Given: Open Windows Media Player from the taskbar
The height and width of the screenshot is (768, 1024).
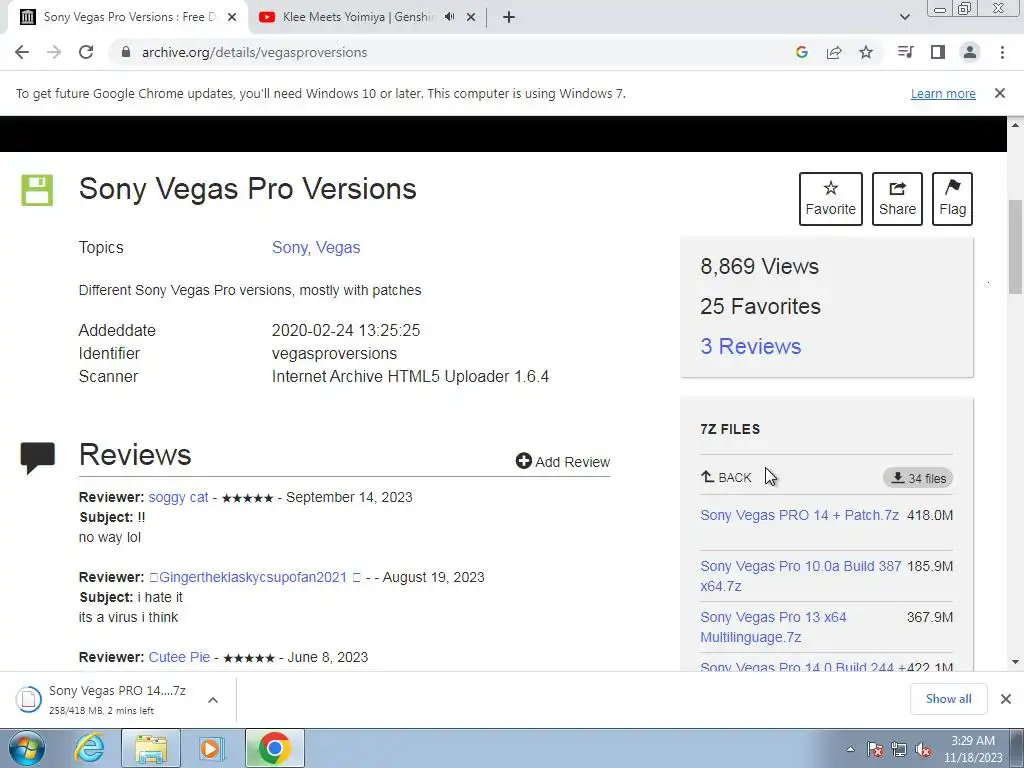Looking at the screenshot, I should pyautogui.click(x=211, y=748).
